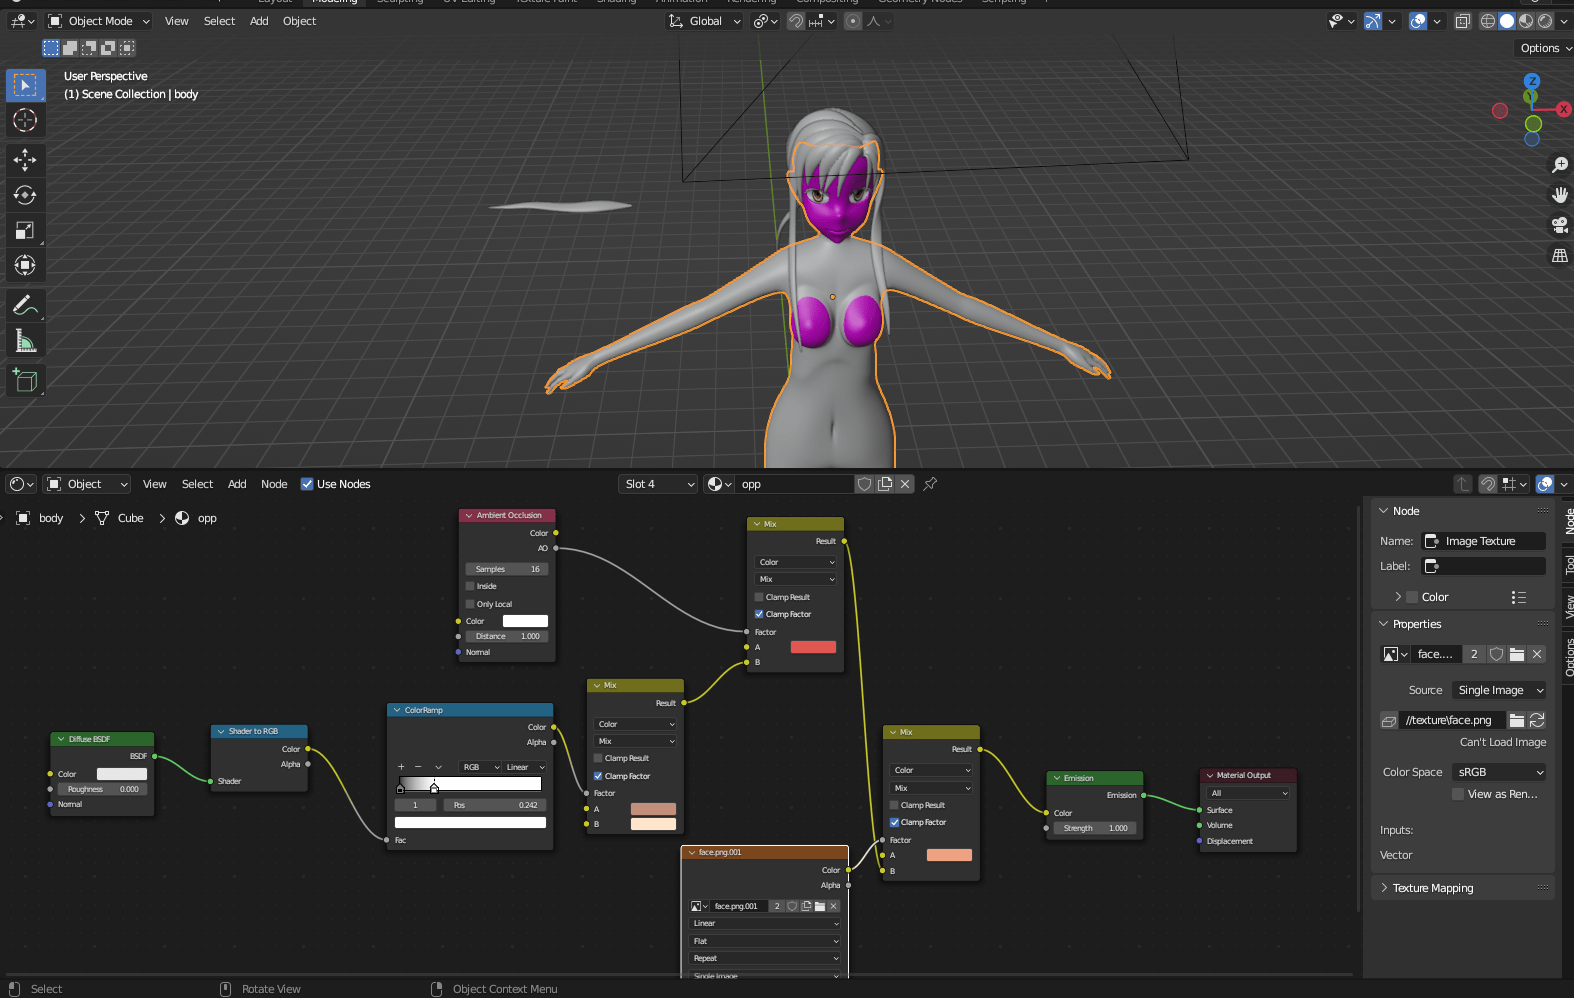
Task: Click the zoom view magnifier icon
Action: [x=1559, y=165]
